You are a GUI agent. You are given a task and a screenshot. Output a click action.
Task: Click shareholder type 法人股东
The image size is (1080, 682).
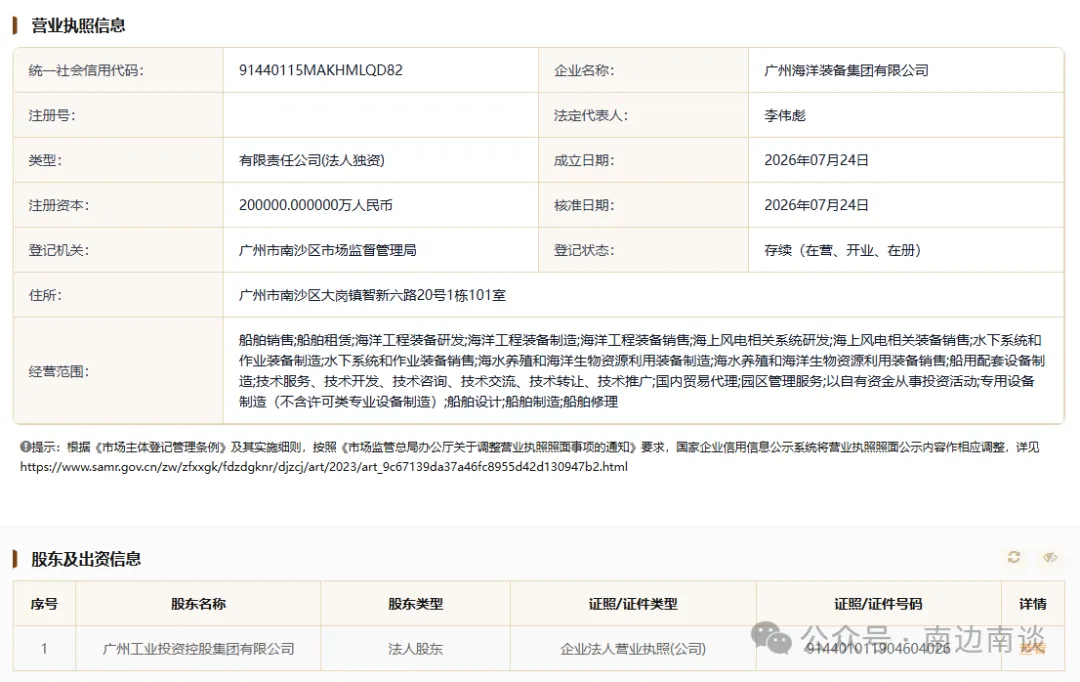[x=415, y=648]
